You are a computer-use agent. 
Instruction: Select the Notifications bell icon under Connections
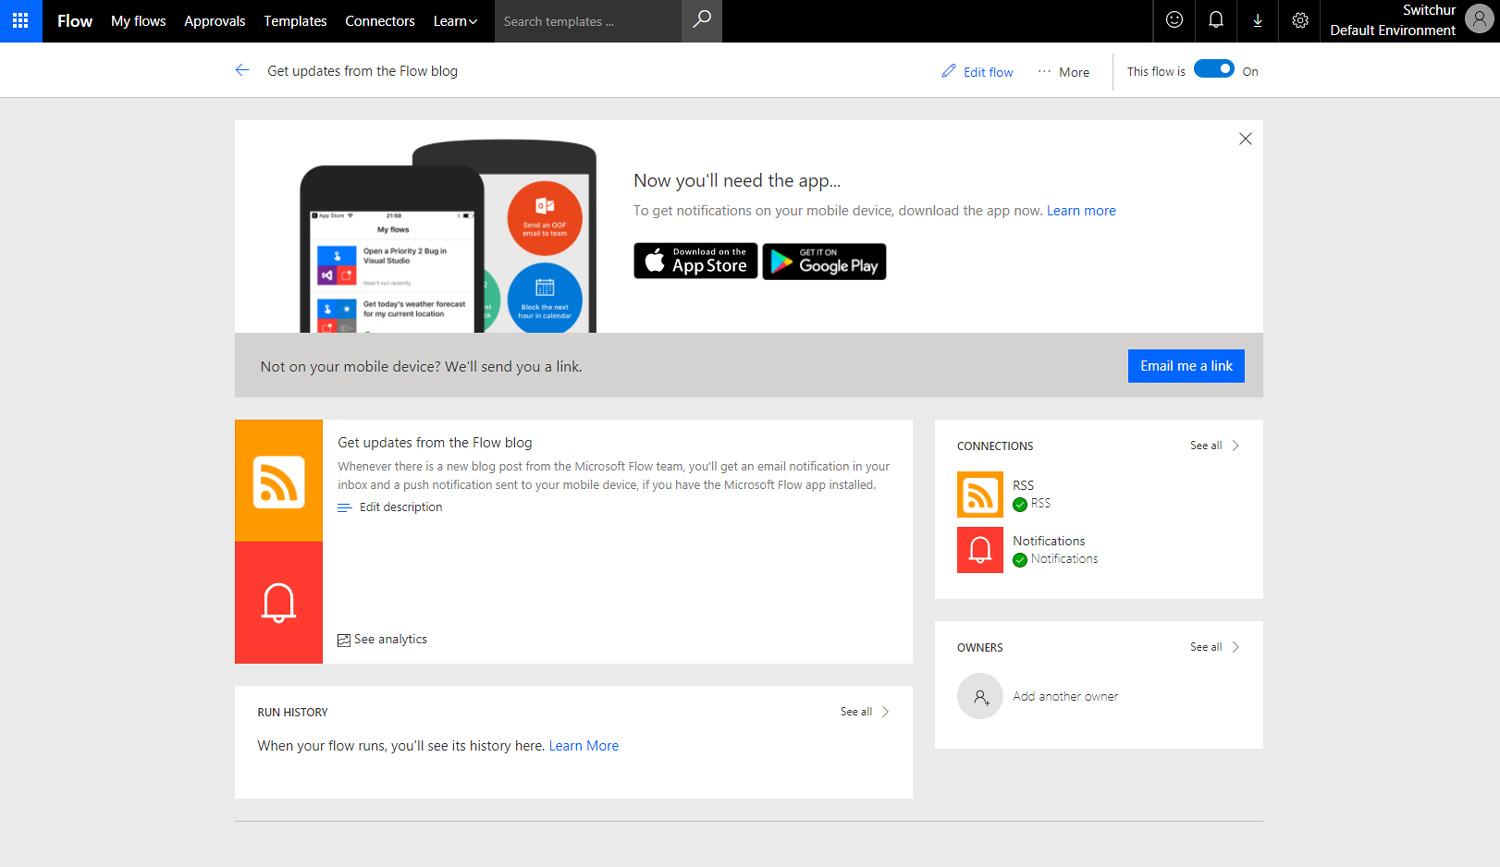[979, 549]
